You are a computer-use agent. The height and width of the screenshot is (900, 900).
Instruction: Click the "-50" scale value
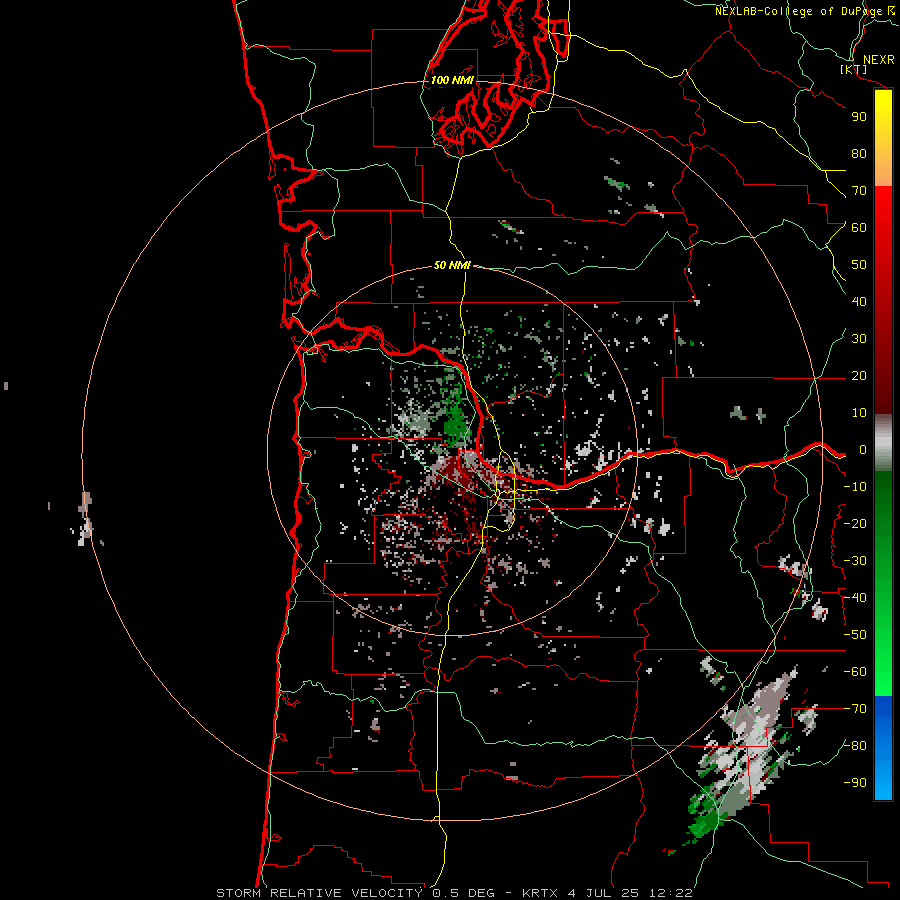855,635
